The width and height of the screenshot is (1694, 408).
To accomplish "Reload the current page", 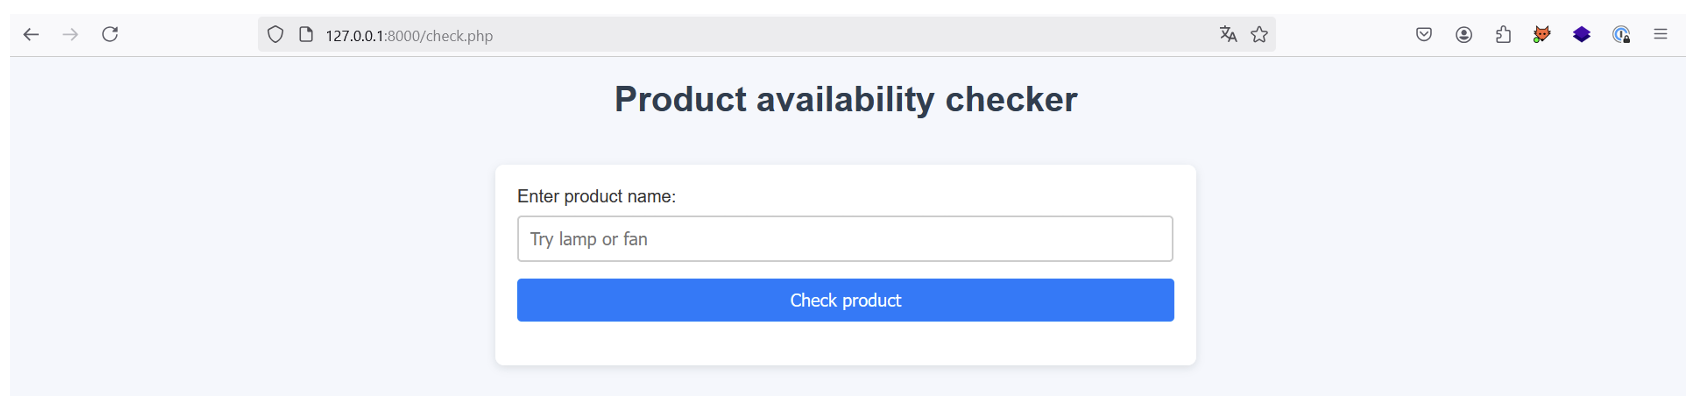I will [110, 35].
